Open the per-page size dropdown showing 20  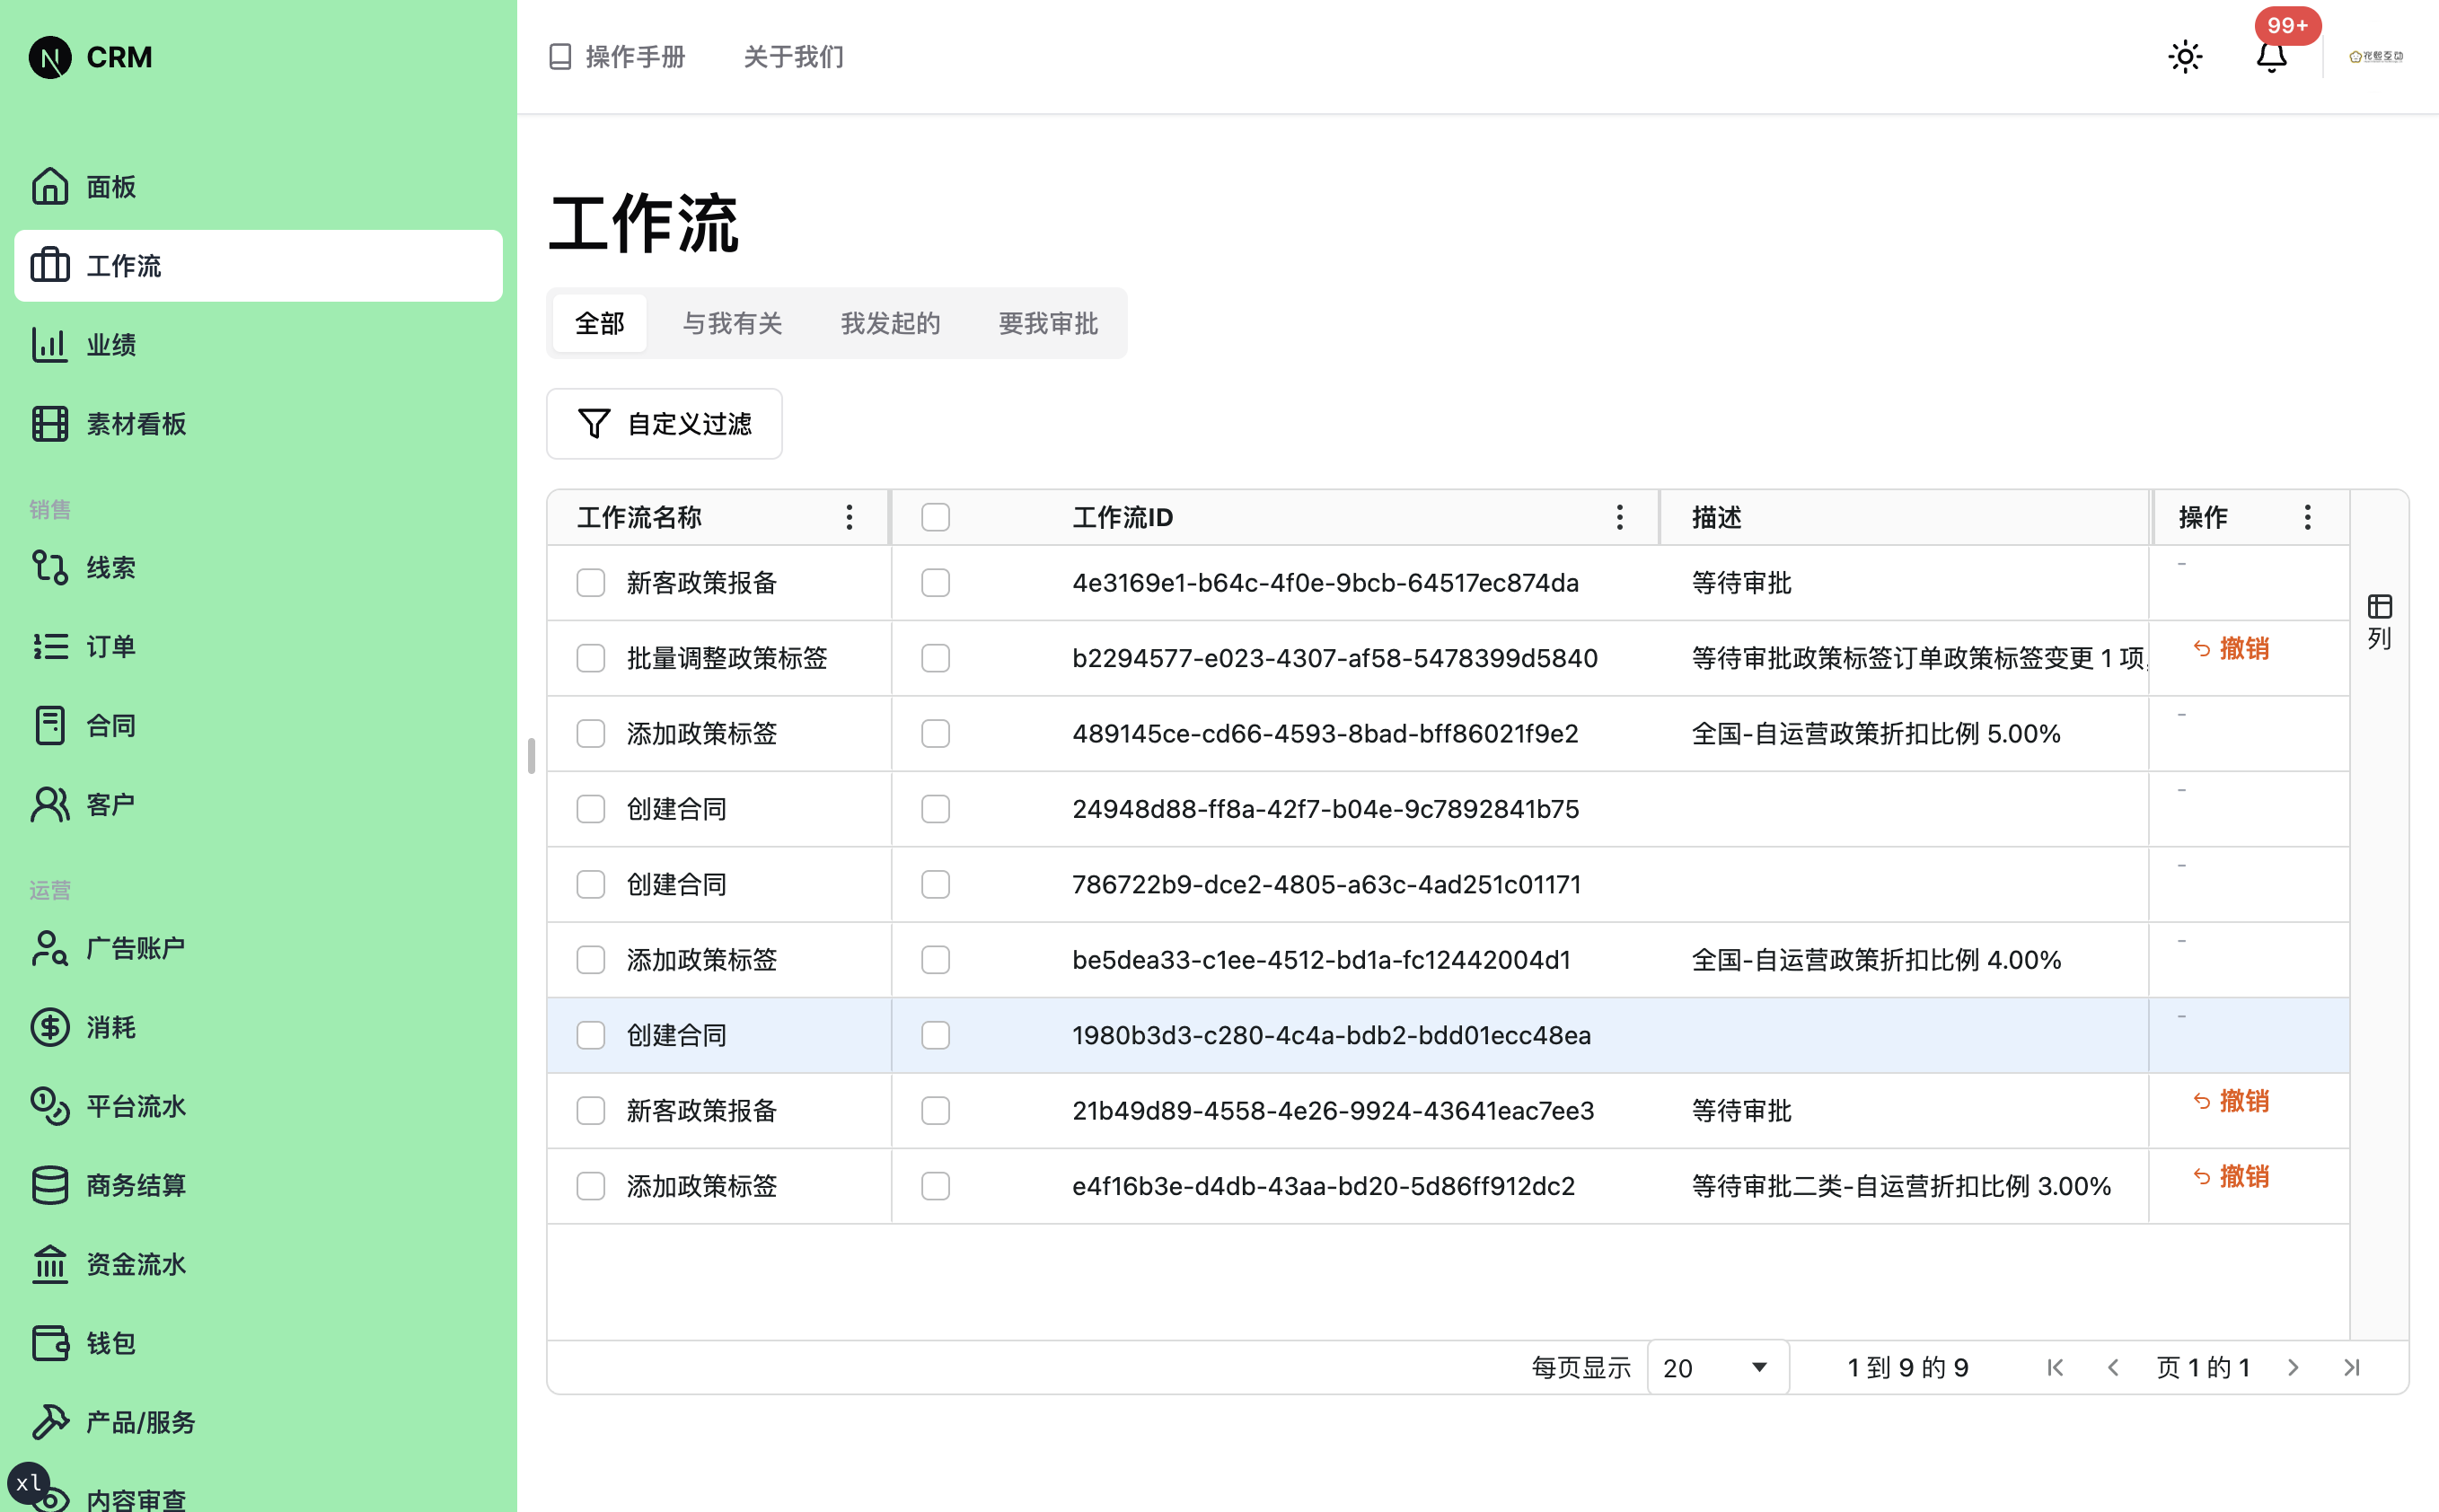[x=1717, y=1367]
